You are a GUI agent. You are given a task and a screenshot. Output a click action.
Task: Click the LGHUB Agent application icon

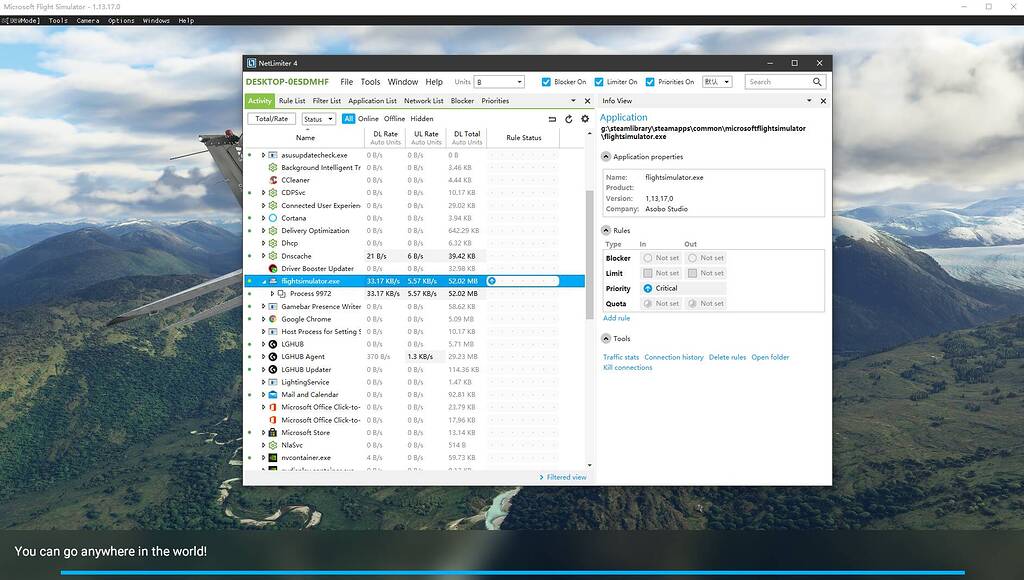[272, 356]
